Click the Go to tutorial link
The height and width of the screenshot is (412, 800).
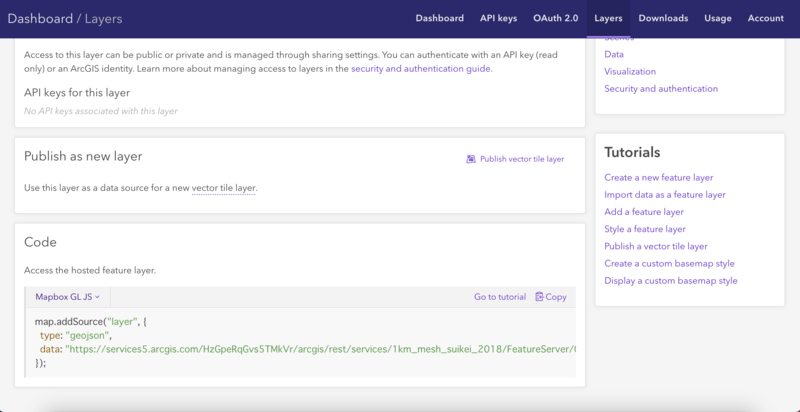pos(500,297)
